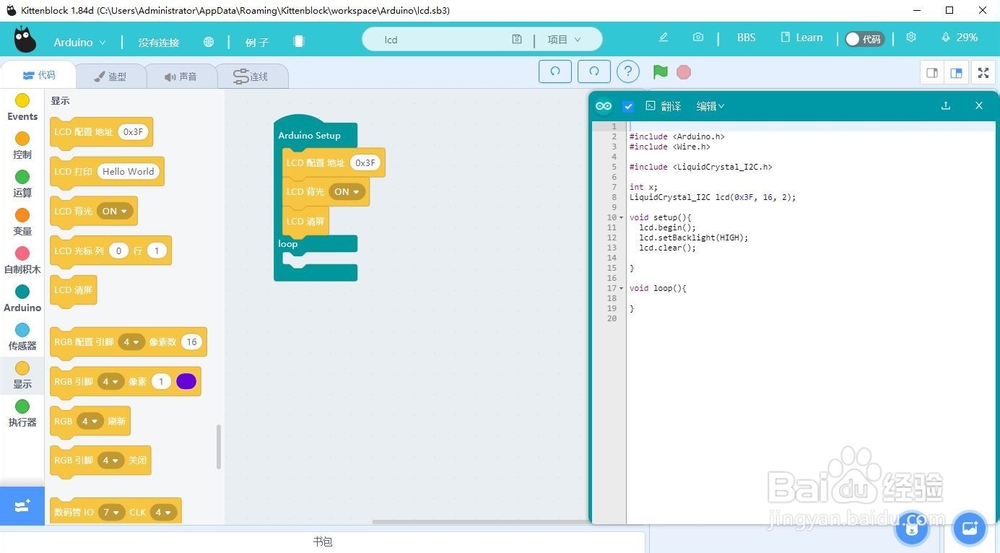Open the Learn link
Image resolution: width=1000 pixels, height=553 pixels.
tap(802, 38)
